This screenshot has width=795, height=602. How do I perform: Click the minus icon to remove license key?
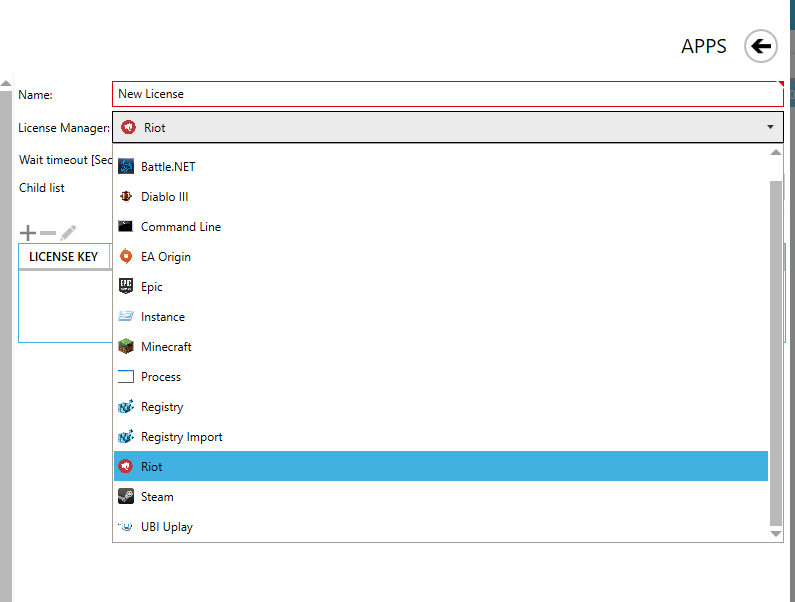tap(48, 233)
